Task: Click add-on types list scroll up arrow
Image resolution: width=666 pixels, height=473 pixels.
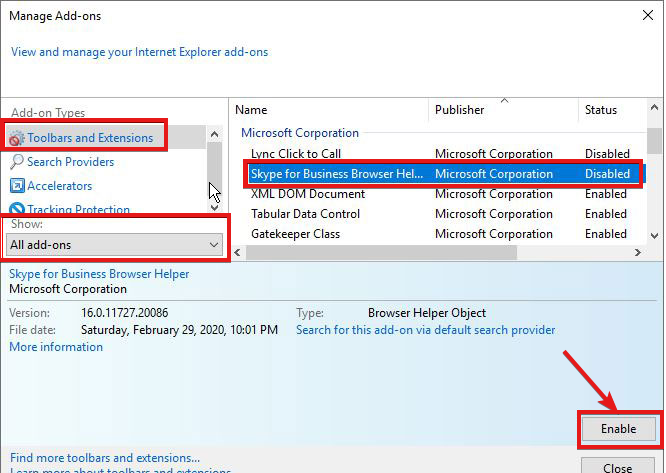Action: pos(214,135)
